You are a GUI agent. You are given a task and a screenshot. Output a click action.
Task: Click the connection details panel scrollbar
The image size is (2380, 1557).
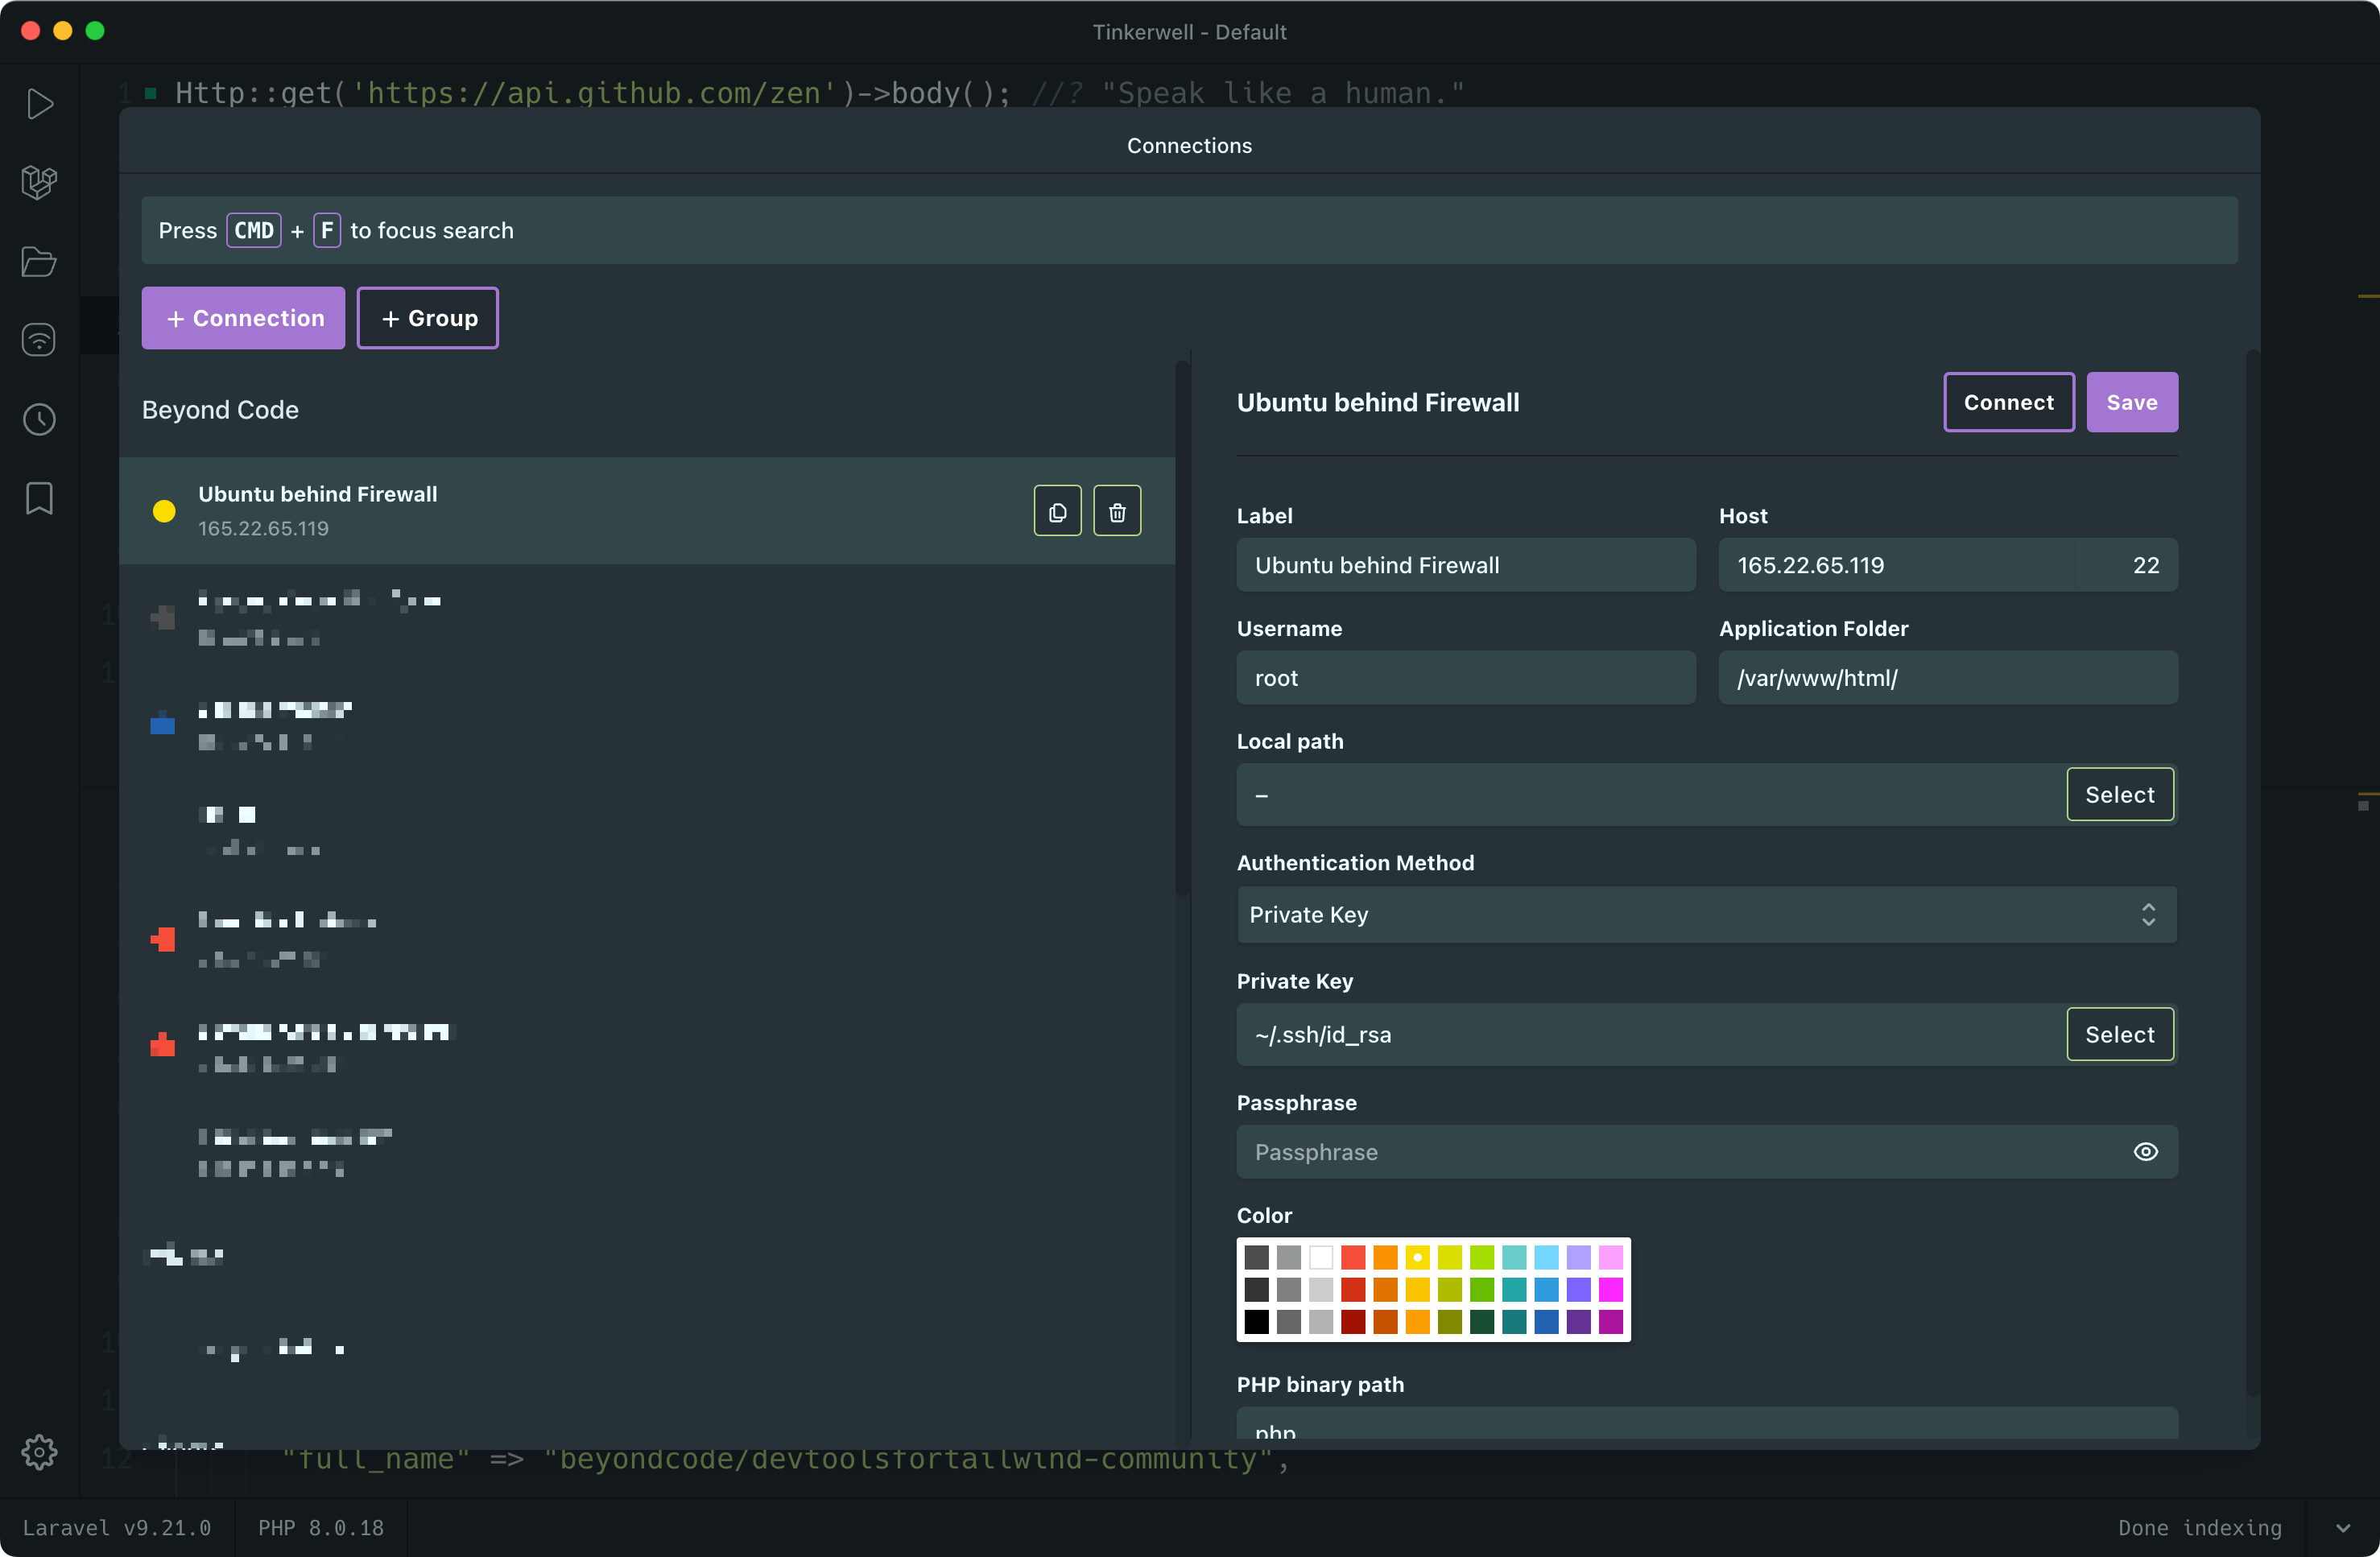click(2252, 872)
